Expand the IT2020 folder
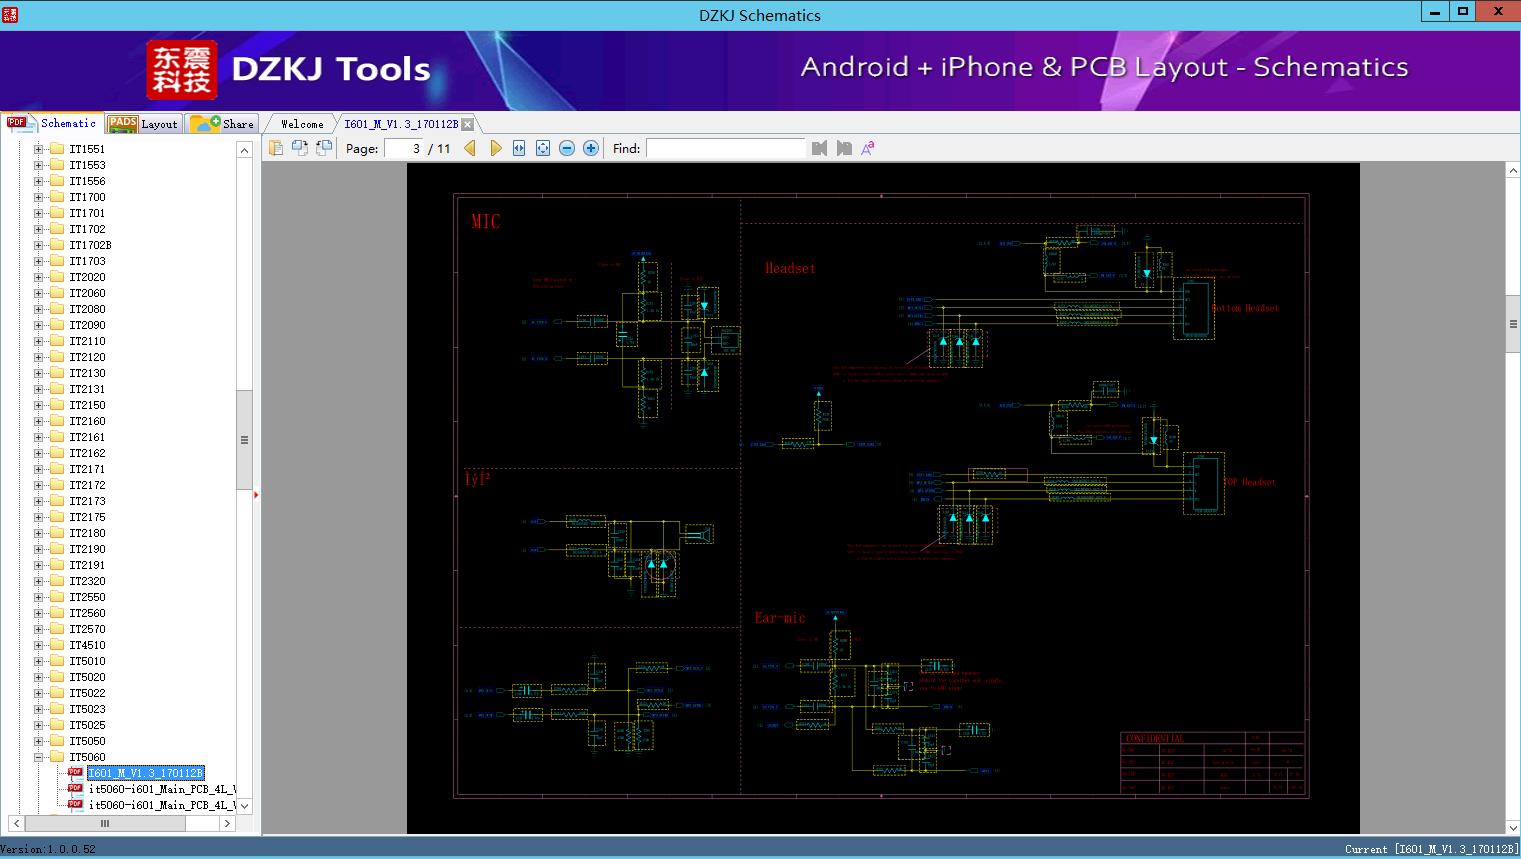Viewport: 1521px width, 859px height. [39, 277]
